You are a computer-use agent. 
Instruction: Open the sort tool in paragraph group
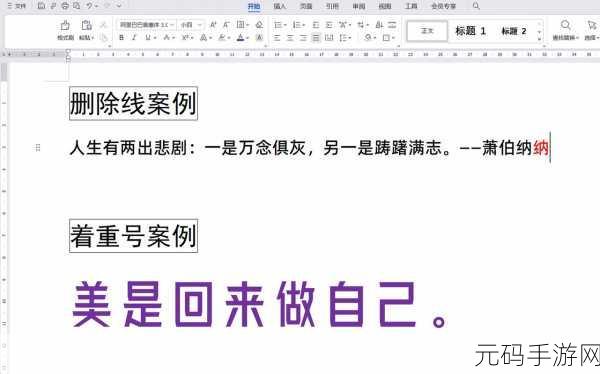point(379,25)
